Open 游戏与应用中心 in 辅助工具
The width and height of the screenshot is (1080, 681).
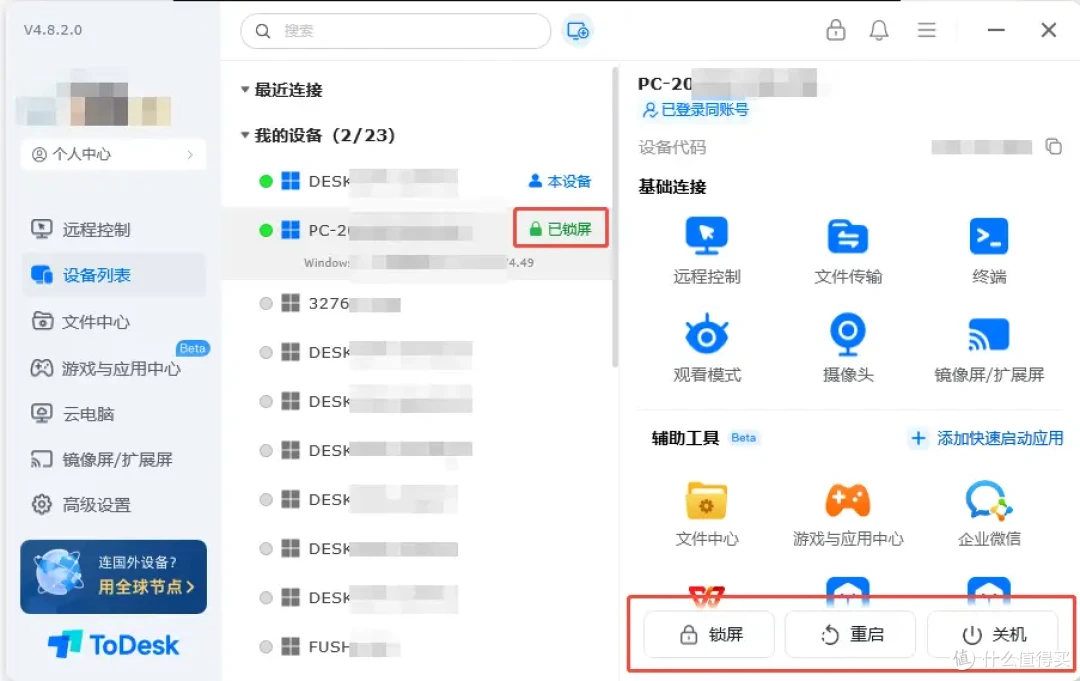[848, 514]
